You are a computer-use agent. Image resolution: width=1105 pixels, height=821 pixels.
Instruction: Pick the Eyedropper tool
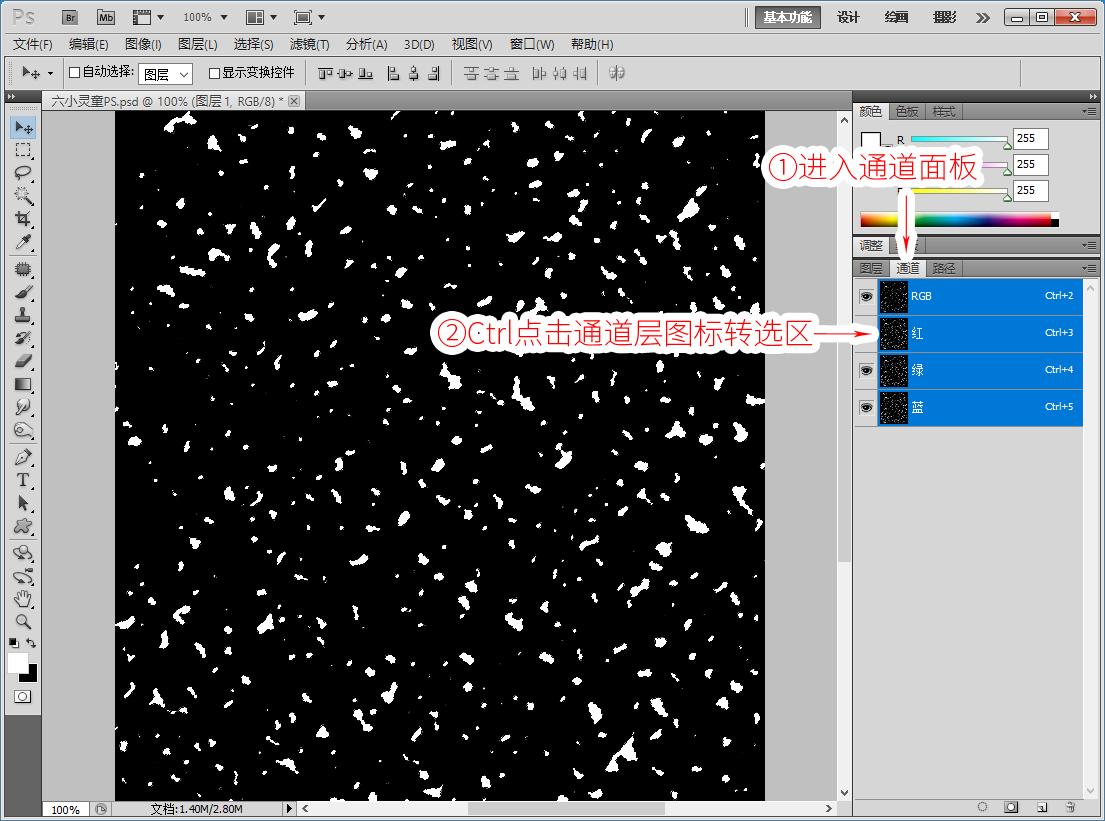pyautogui.click(x=23, y=243)
